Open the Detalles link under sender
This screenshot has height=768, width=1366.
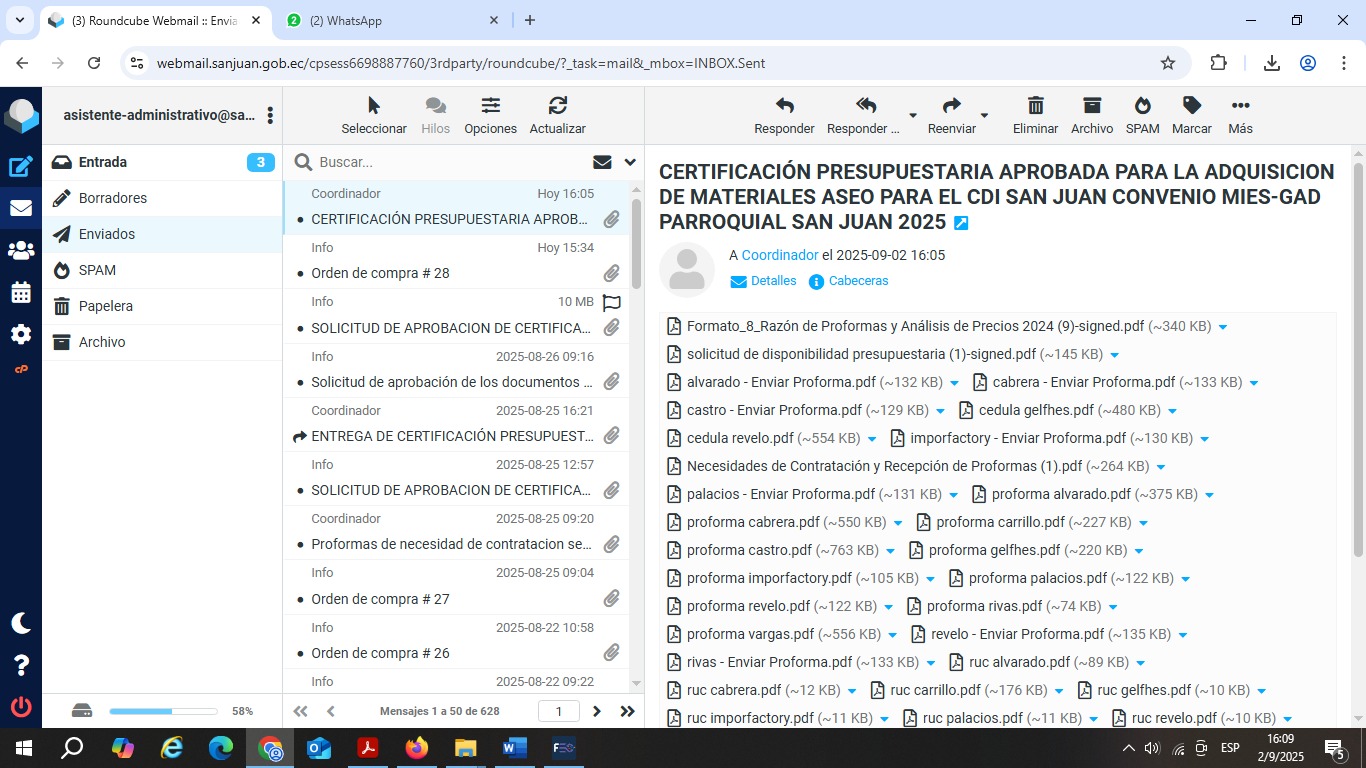tap(773, 281)
